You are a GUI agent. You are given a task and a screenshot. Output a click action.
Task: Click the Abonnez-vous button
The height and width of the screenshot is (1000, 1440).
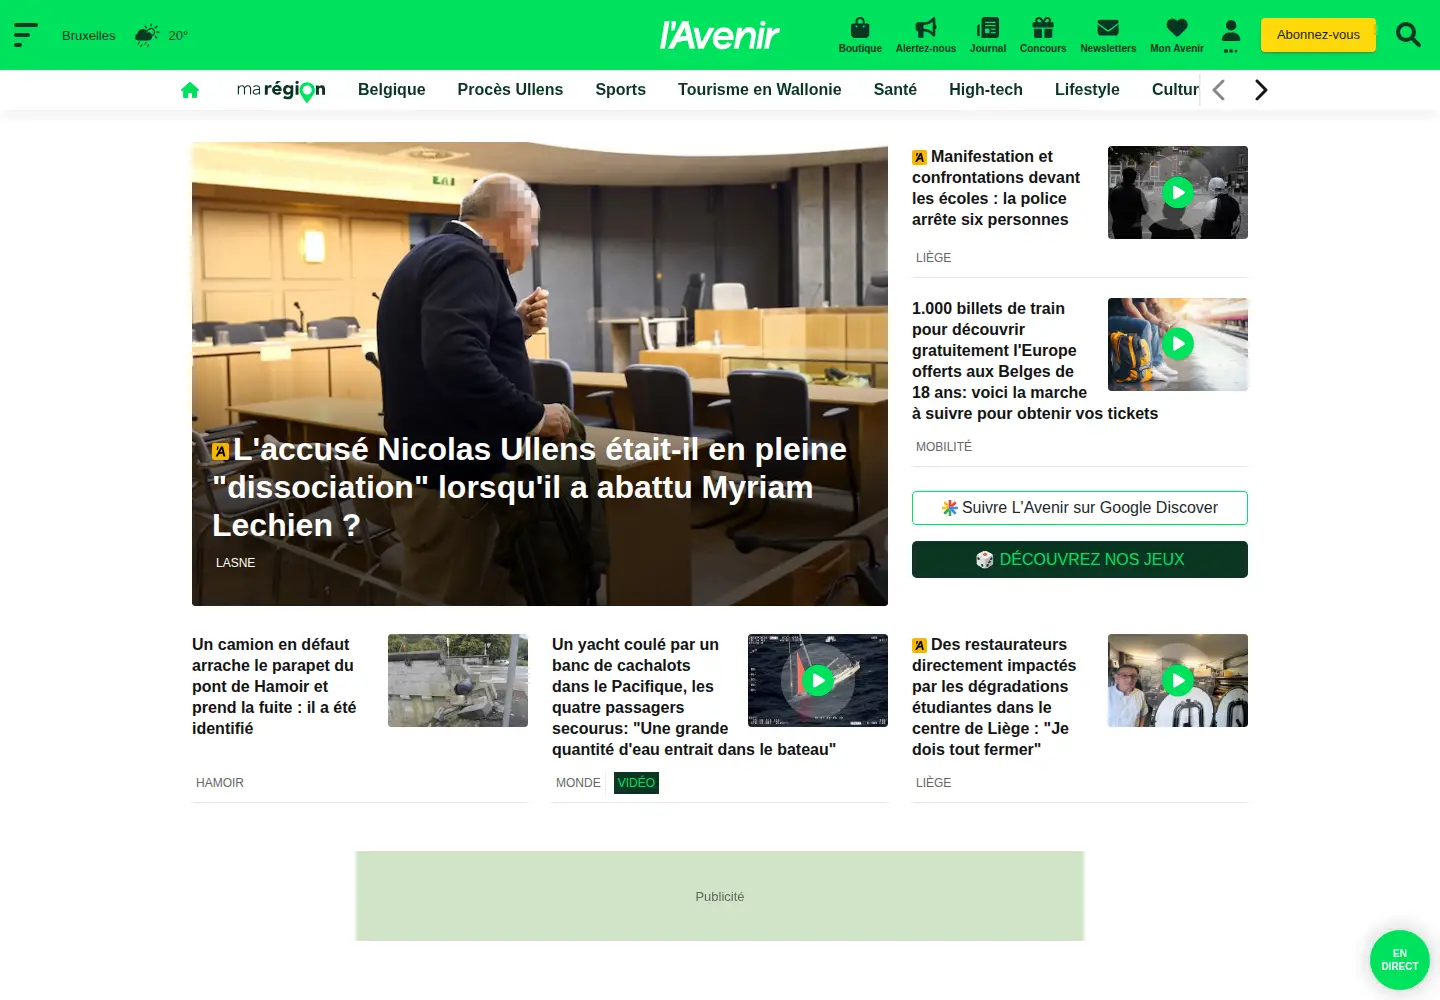tap(1318, 35)
